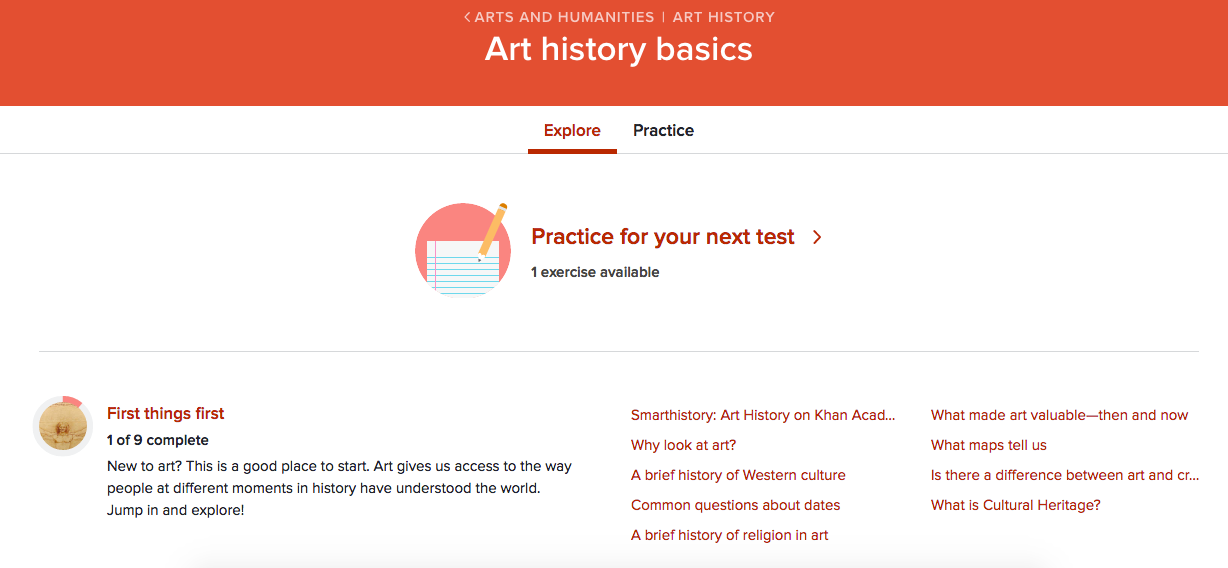Click the First things first progress thumbnail

click(x=63, y=427)
